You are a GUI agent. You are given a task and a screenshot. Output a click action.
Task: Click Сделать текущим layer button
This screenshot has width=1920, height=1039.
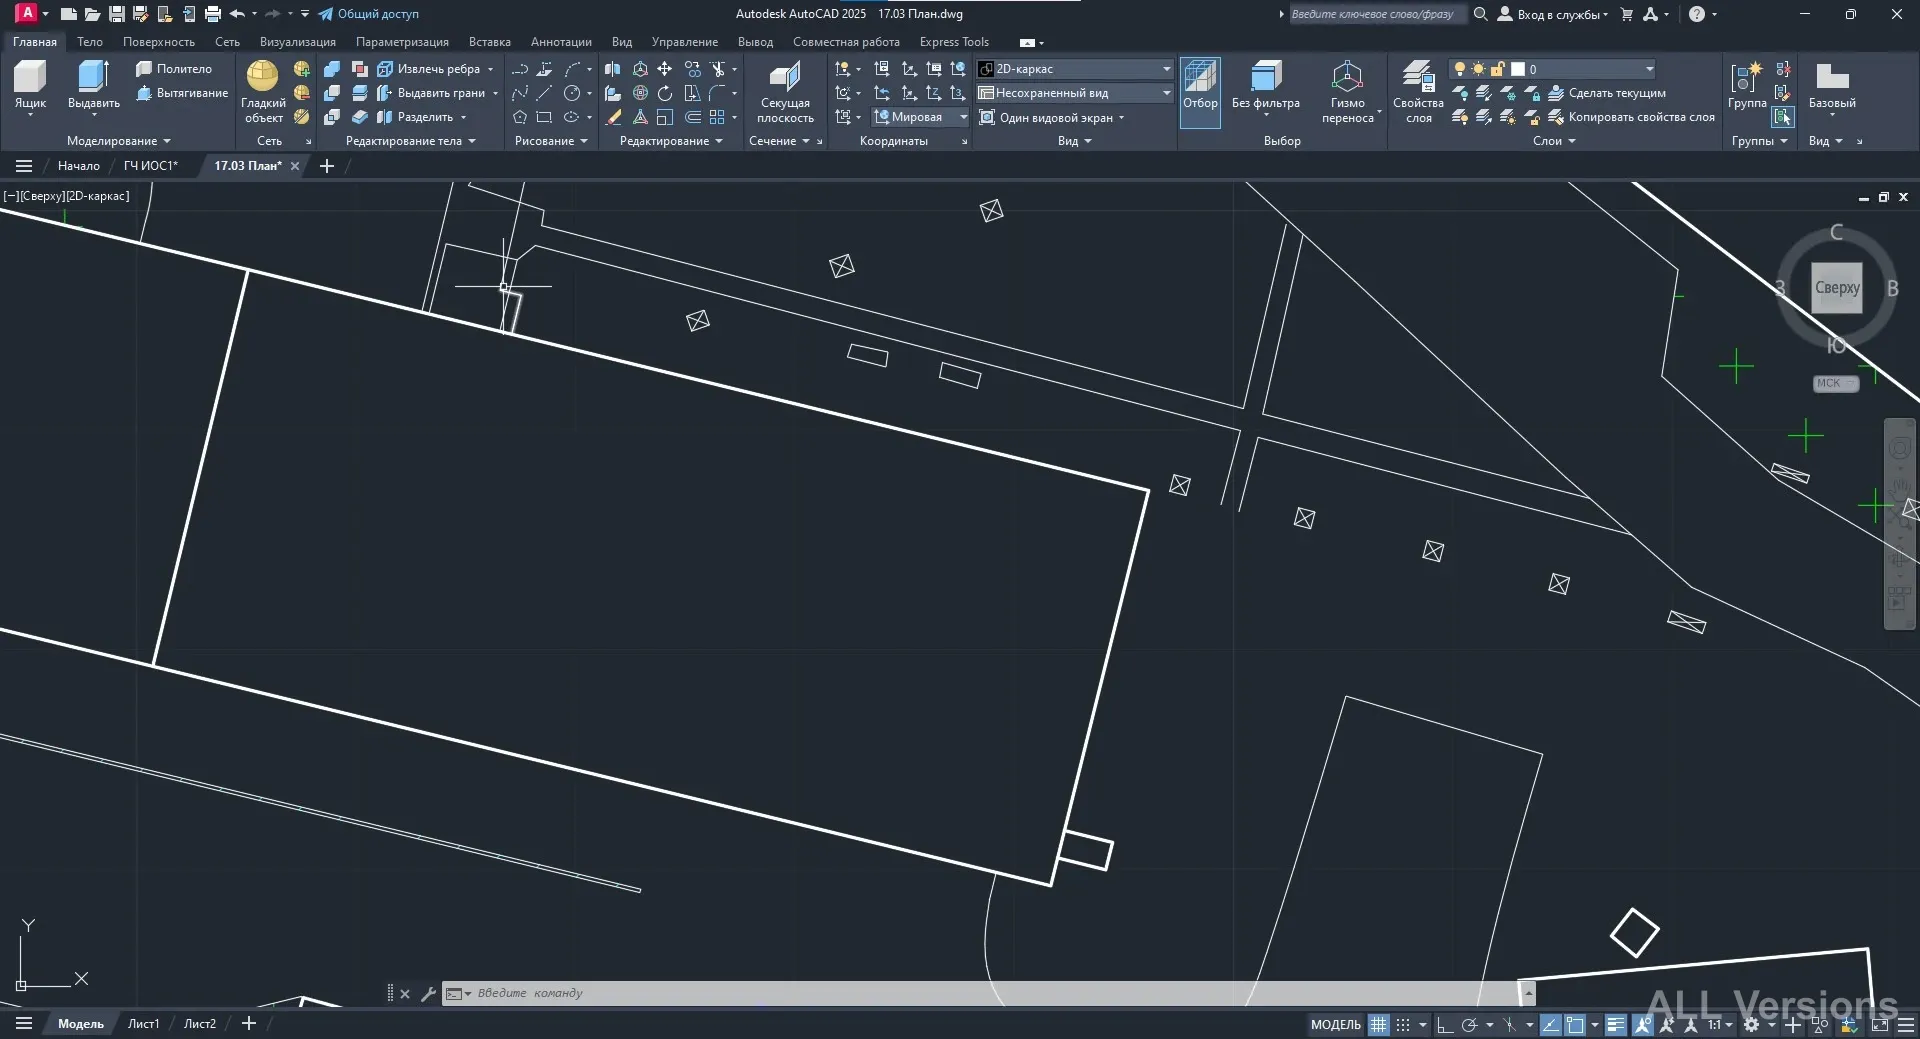(1607, 93)
